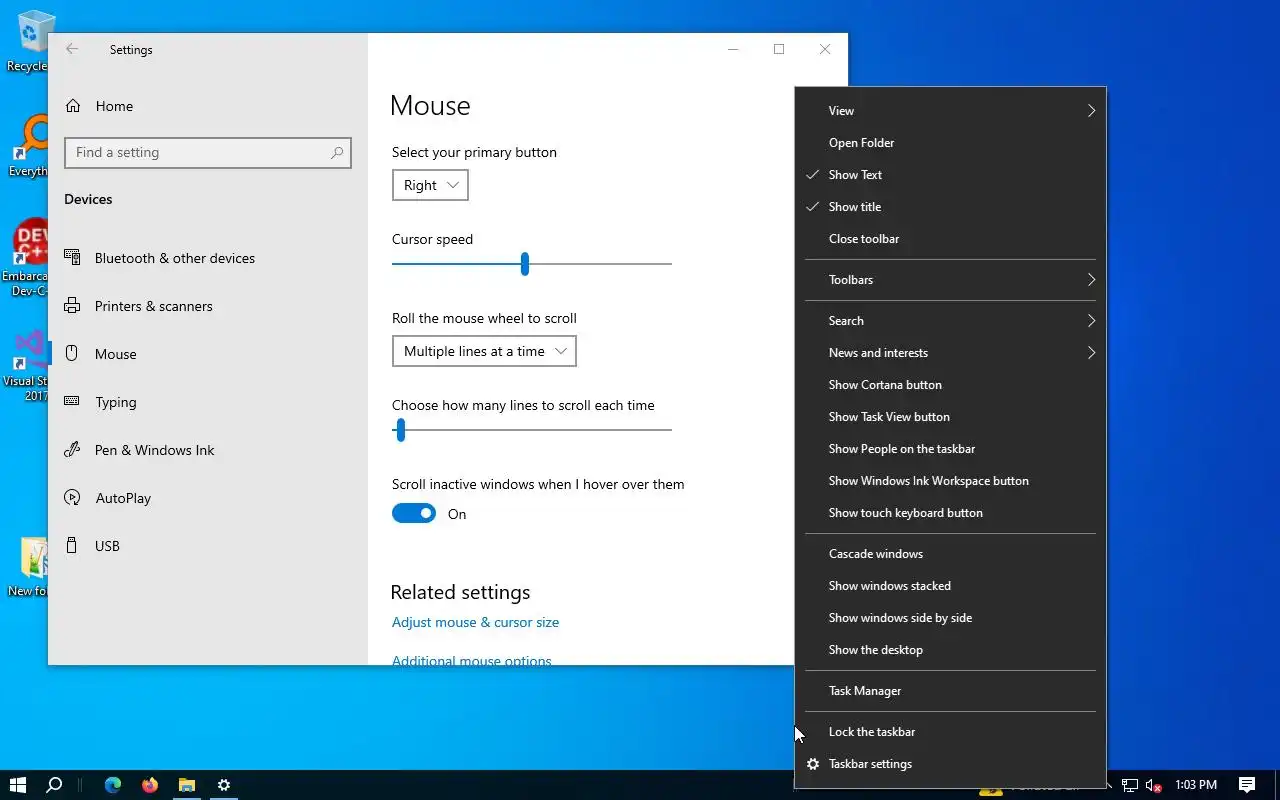
Task: Minimize the Settings window
Action: point(733,49)
